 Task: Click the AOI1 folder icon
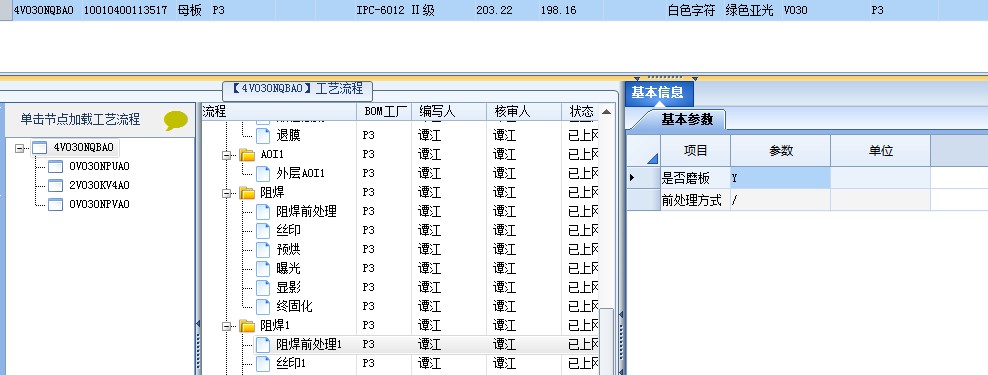[x=246, y=154]
